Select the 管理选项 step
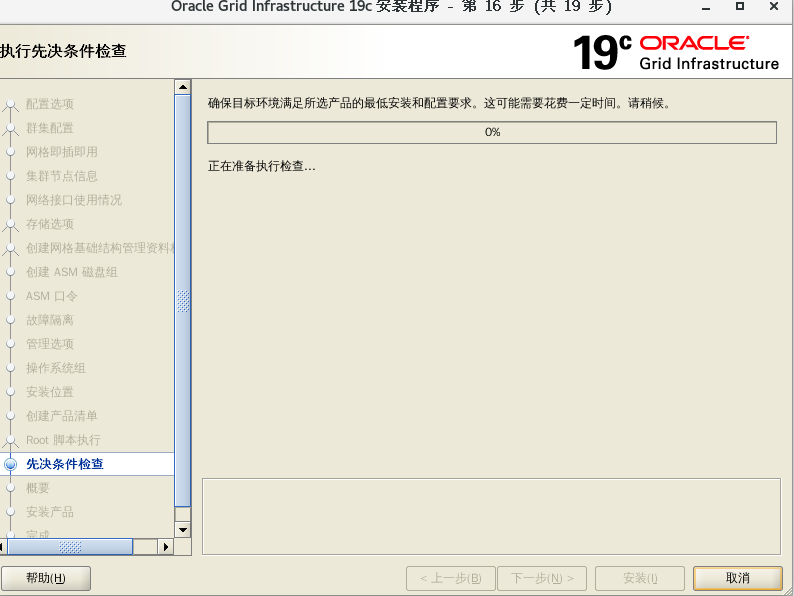 [50, 344]
